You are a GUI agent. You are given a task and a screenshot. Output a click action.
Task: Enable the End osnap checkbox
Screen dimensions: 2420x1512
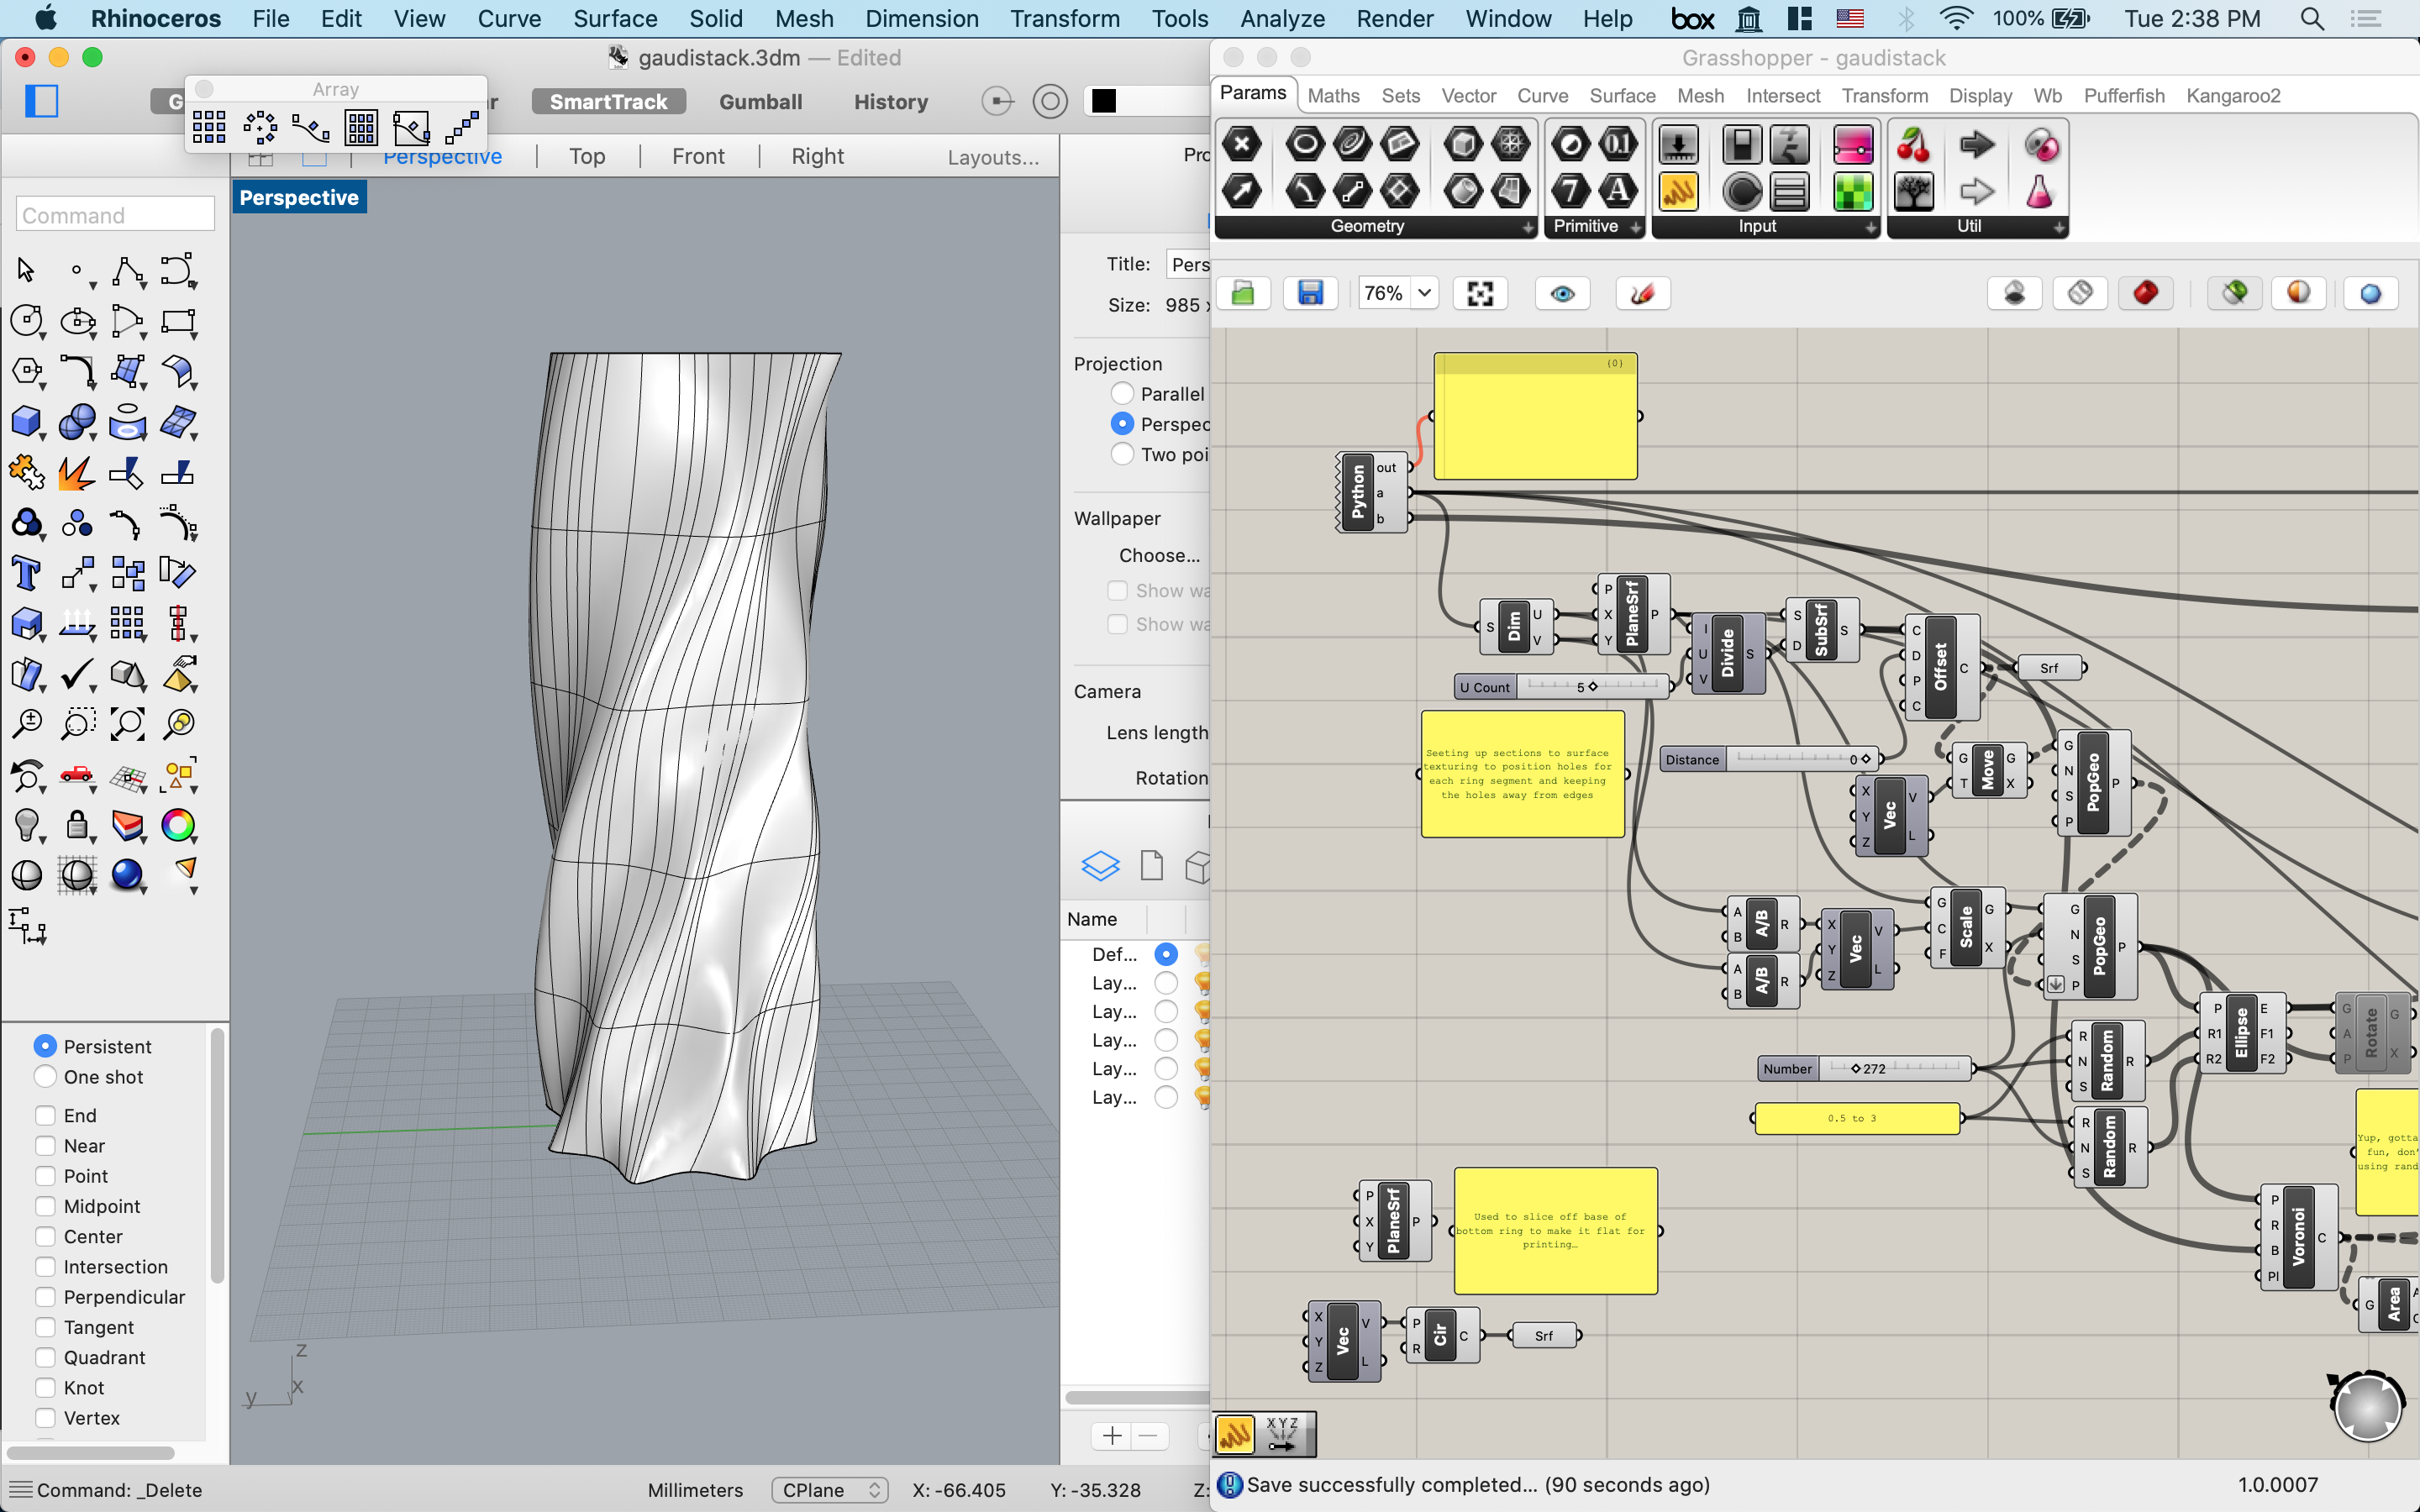tap(45, 1115)
